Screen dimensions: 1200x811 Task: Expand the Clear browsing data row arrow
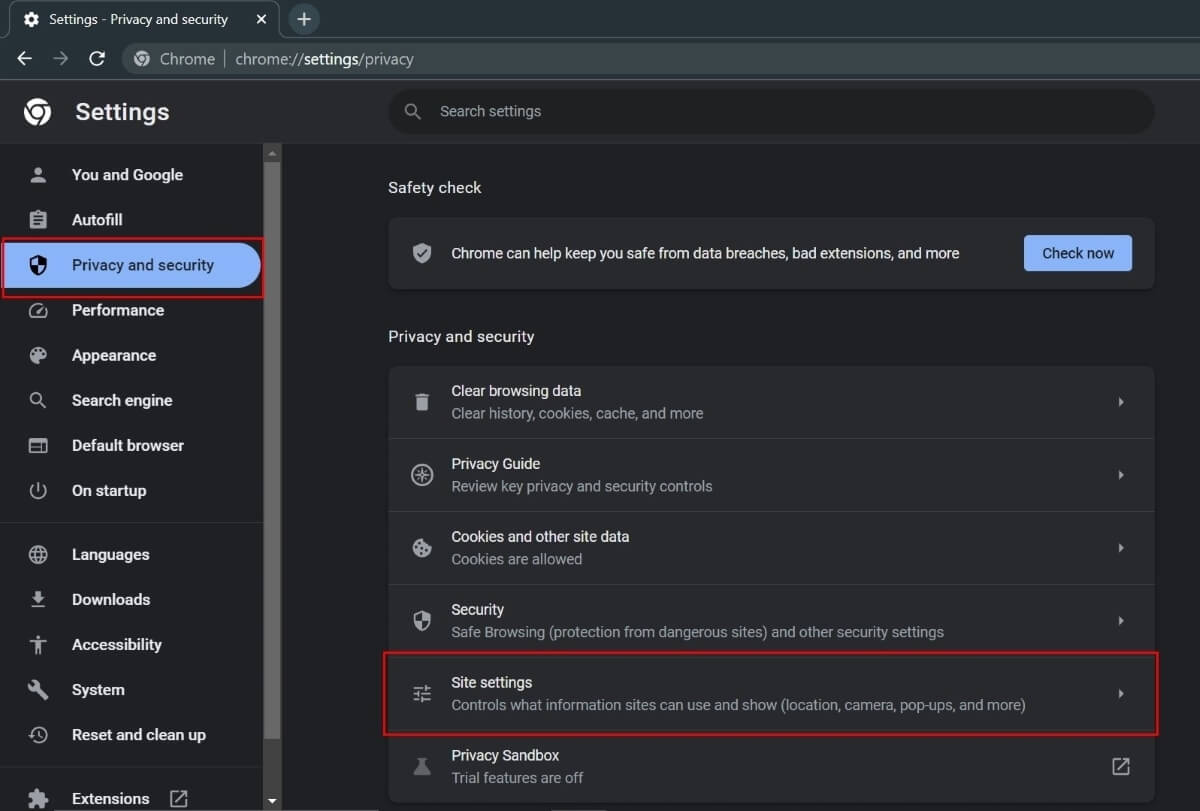click(1121, 401)
